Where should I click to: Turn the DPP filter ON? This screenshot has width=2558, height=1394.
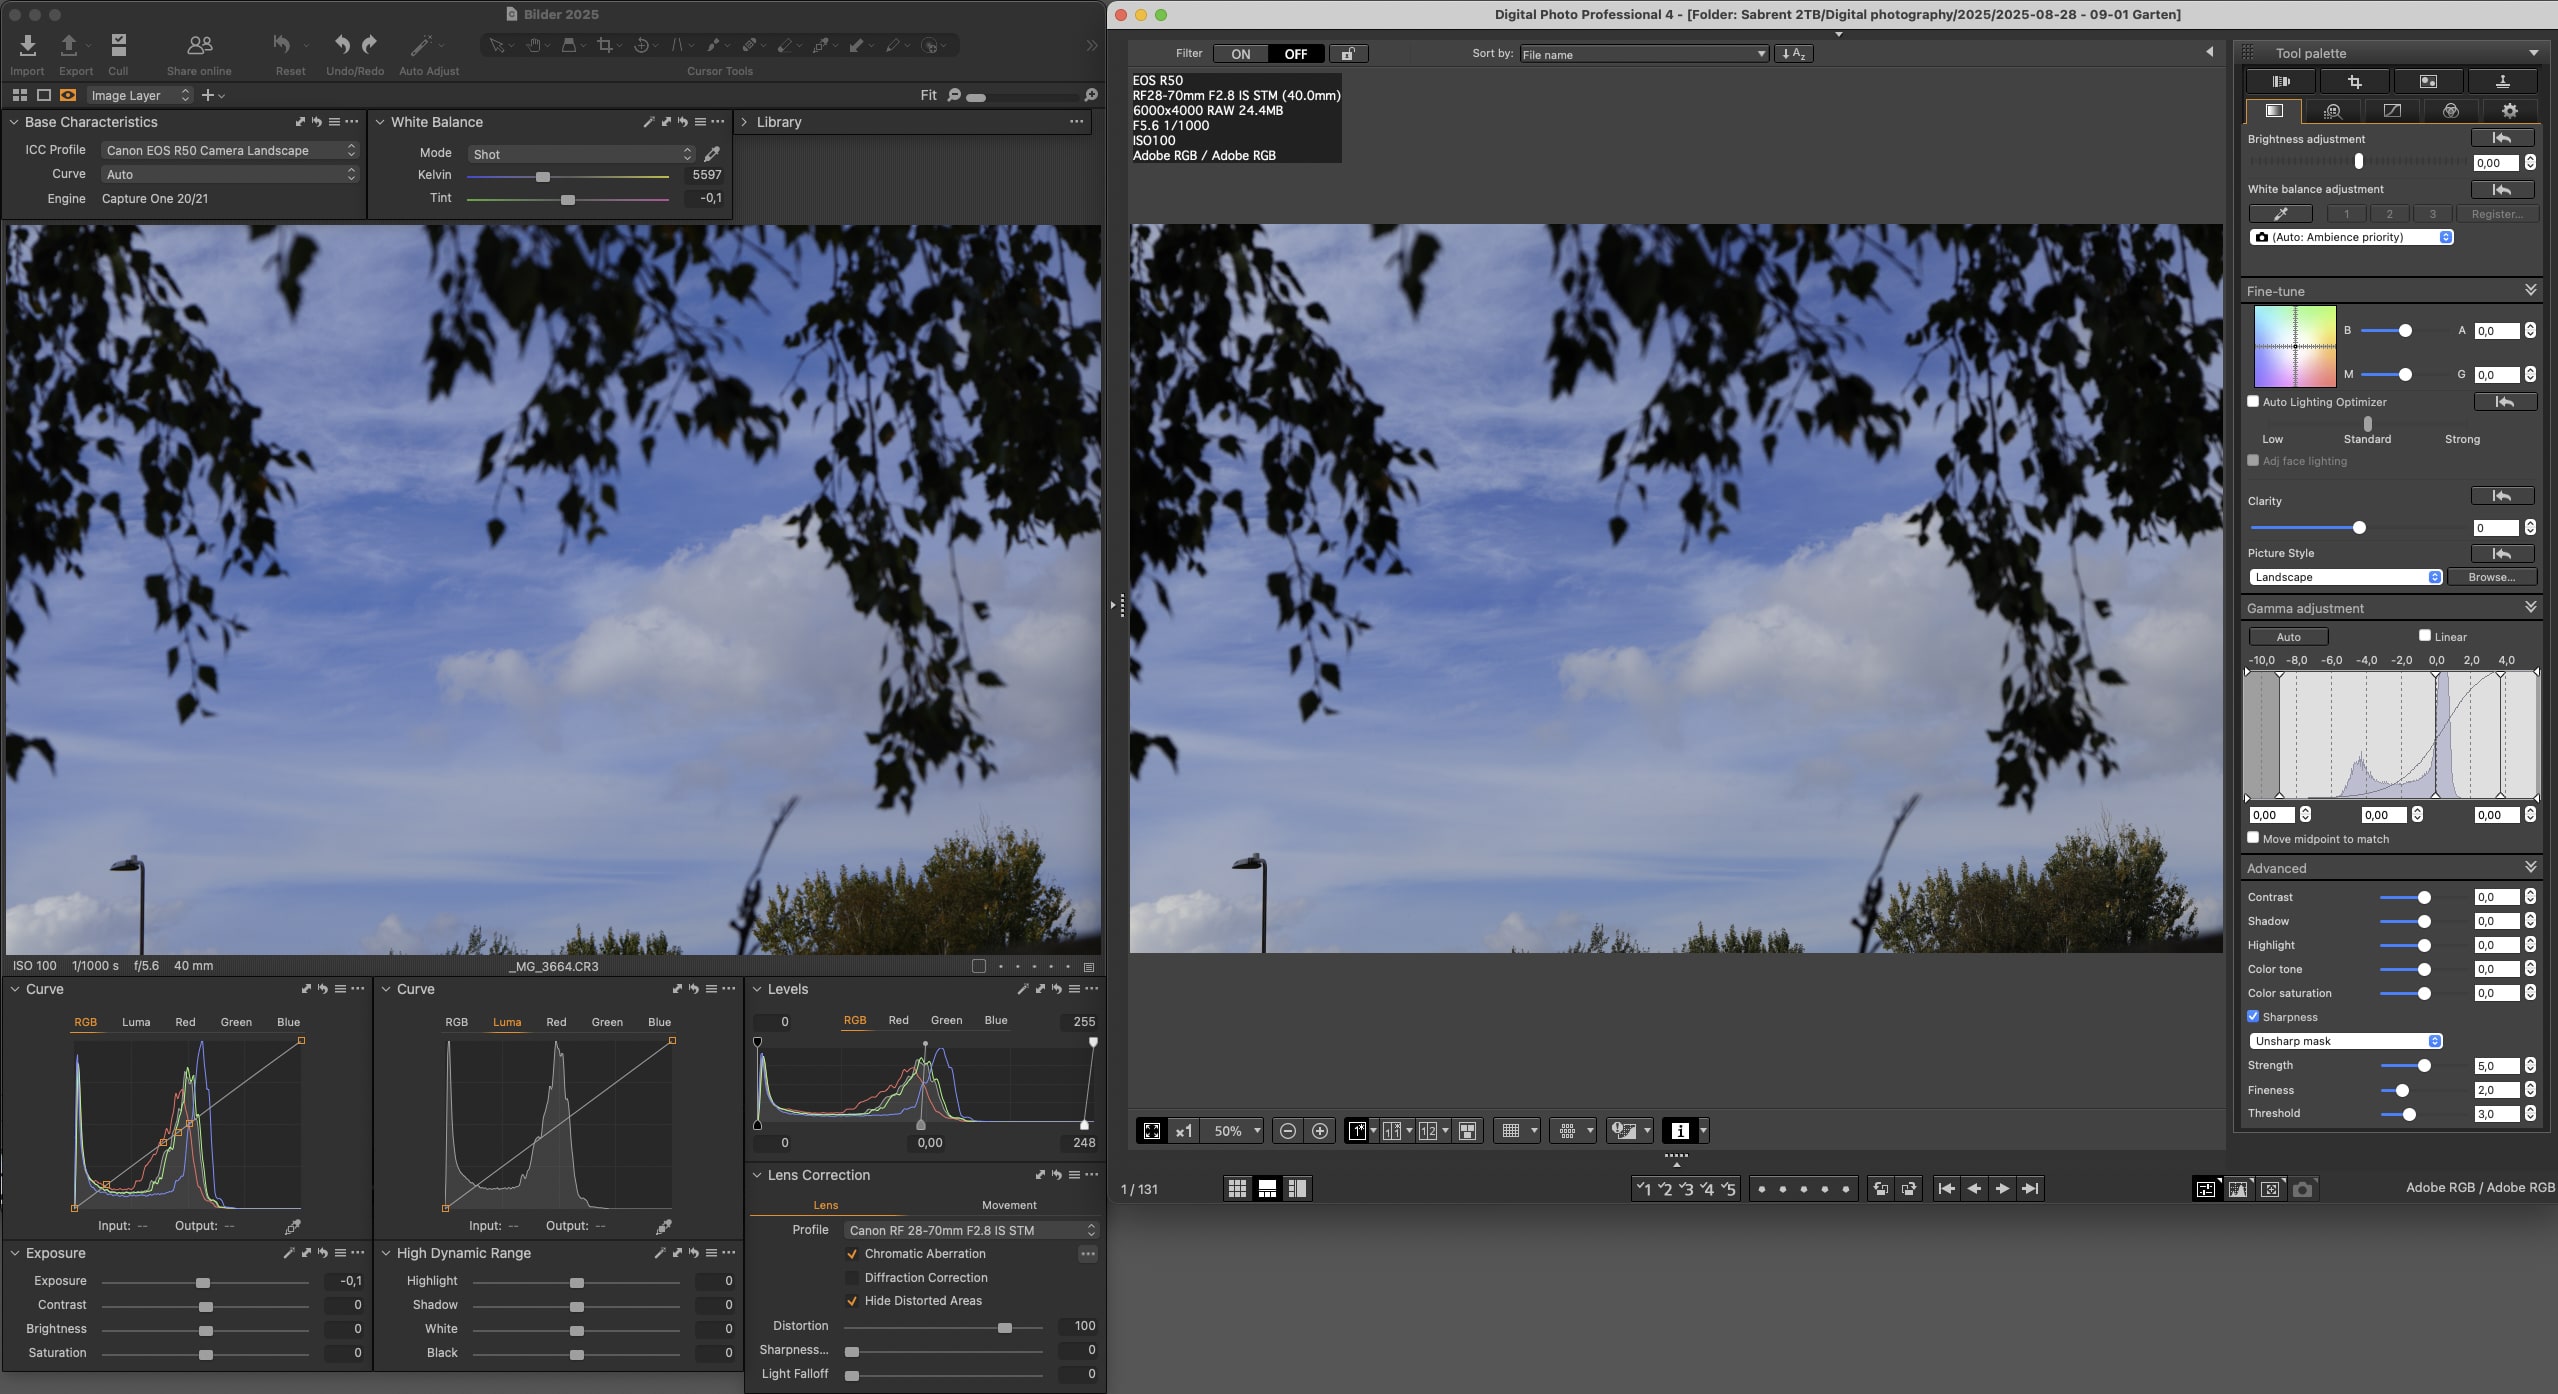[x=1241, y=54]
